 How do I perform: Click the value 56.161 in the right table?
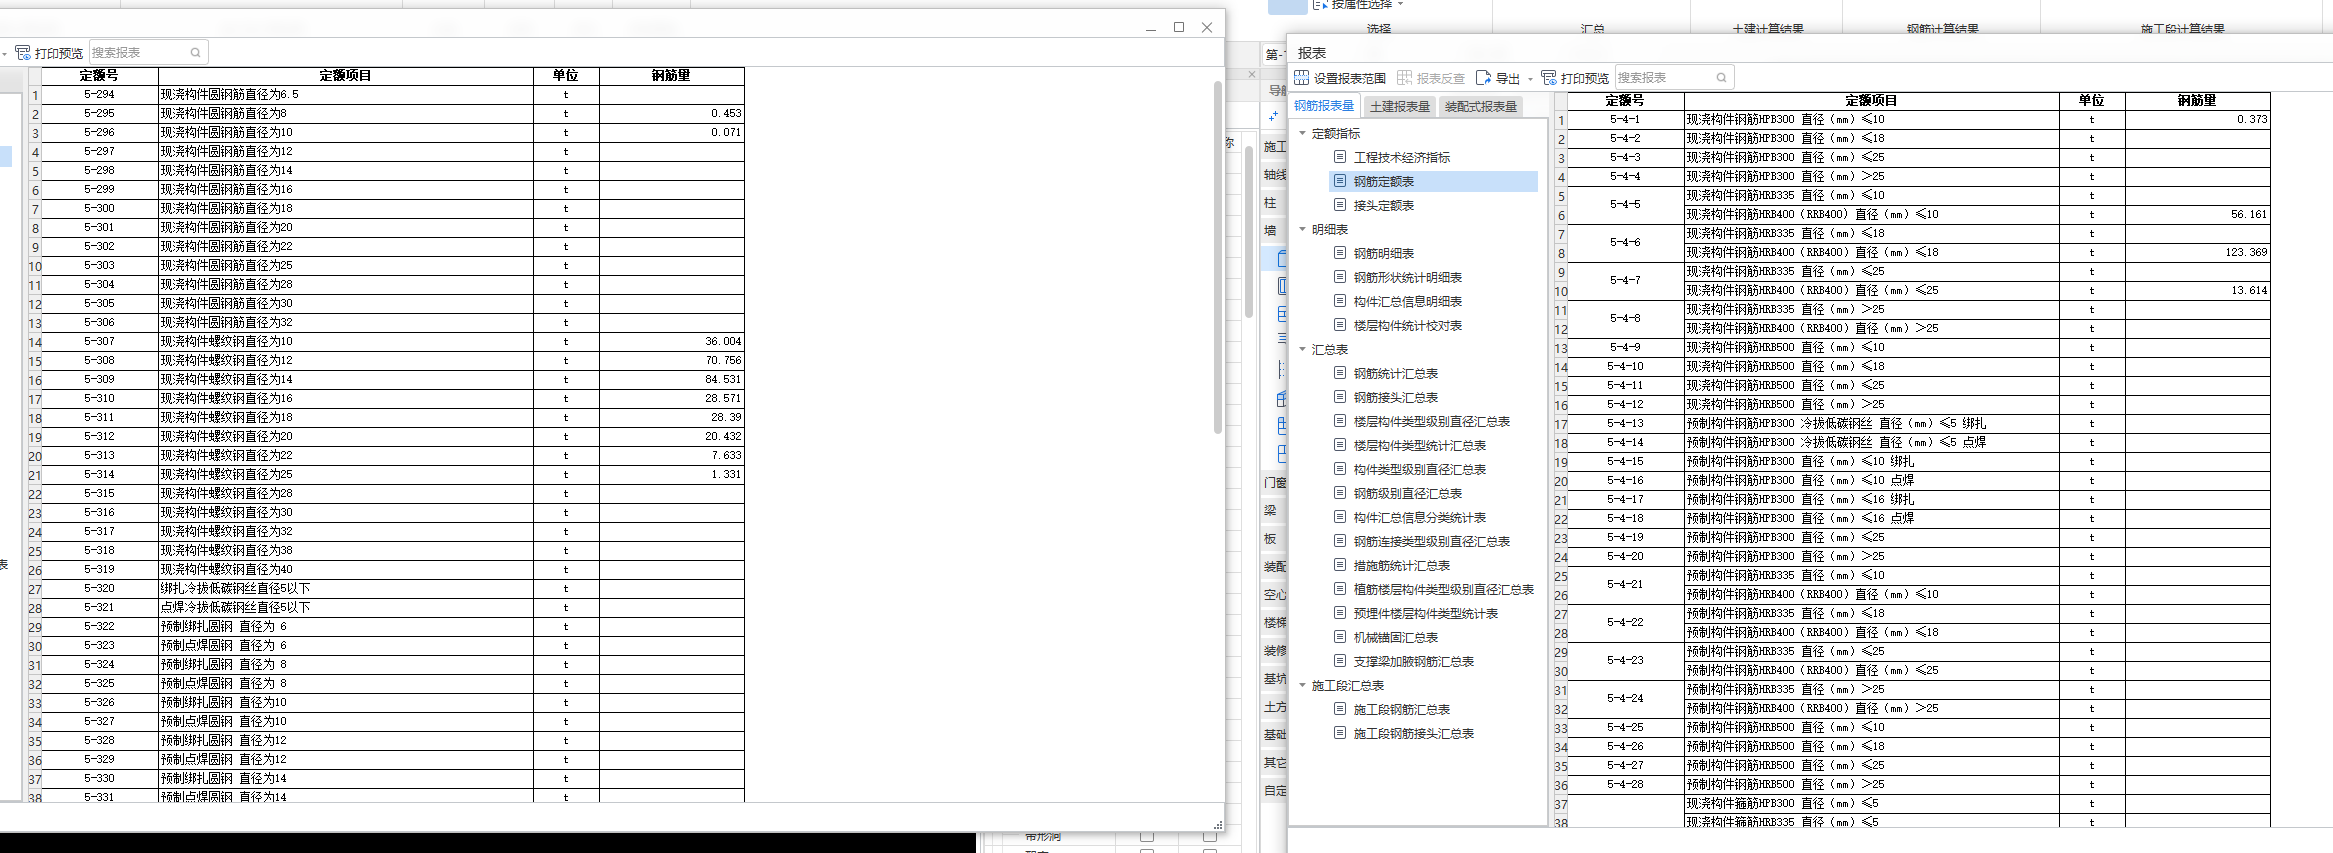pos(2249,215)
